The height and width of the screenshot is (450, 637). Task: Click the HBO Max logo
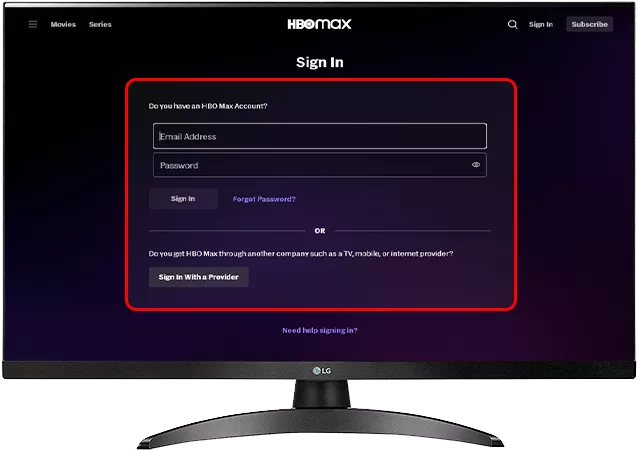(x=319, y=24)
